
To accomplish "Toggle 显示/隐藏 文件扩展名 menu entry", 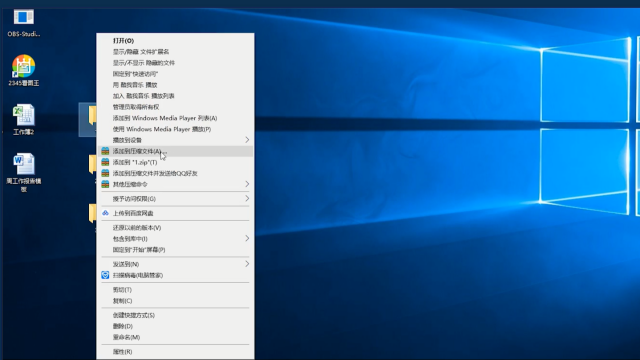I will [175, 52].
